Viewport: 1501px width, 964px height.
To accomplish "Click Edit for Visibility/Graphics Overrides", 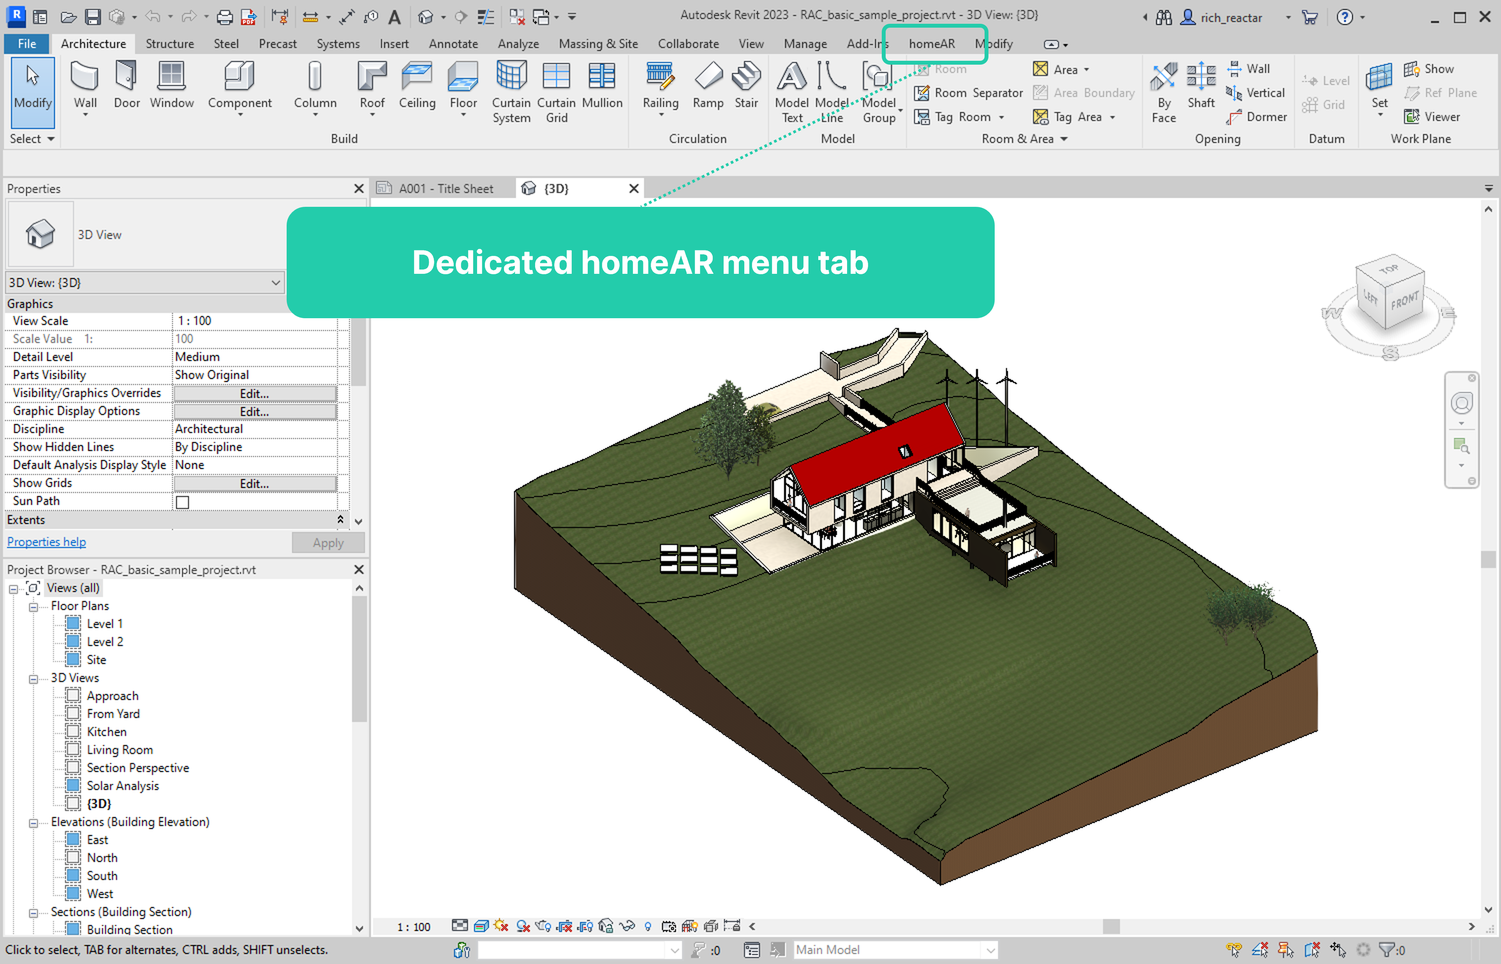I will pos(254,393).
